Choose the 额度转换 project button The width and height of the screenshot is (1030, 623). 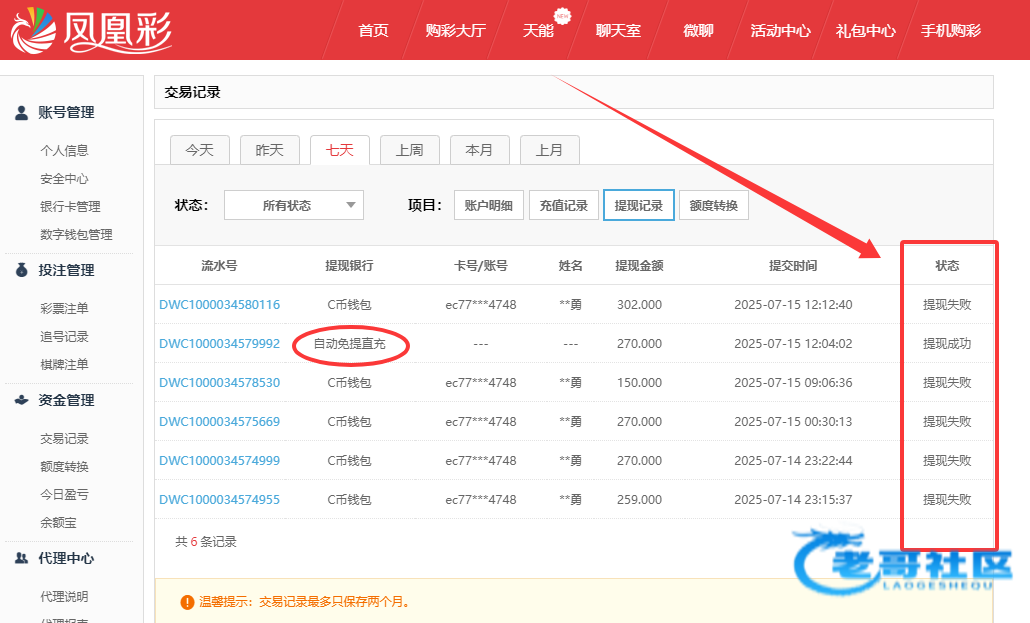713,205
